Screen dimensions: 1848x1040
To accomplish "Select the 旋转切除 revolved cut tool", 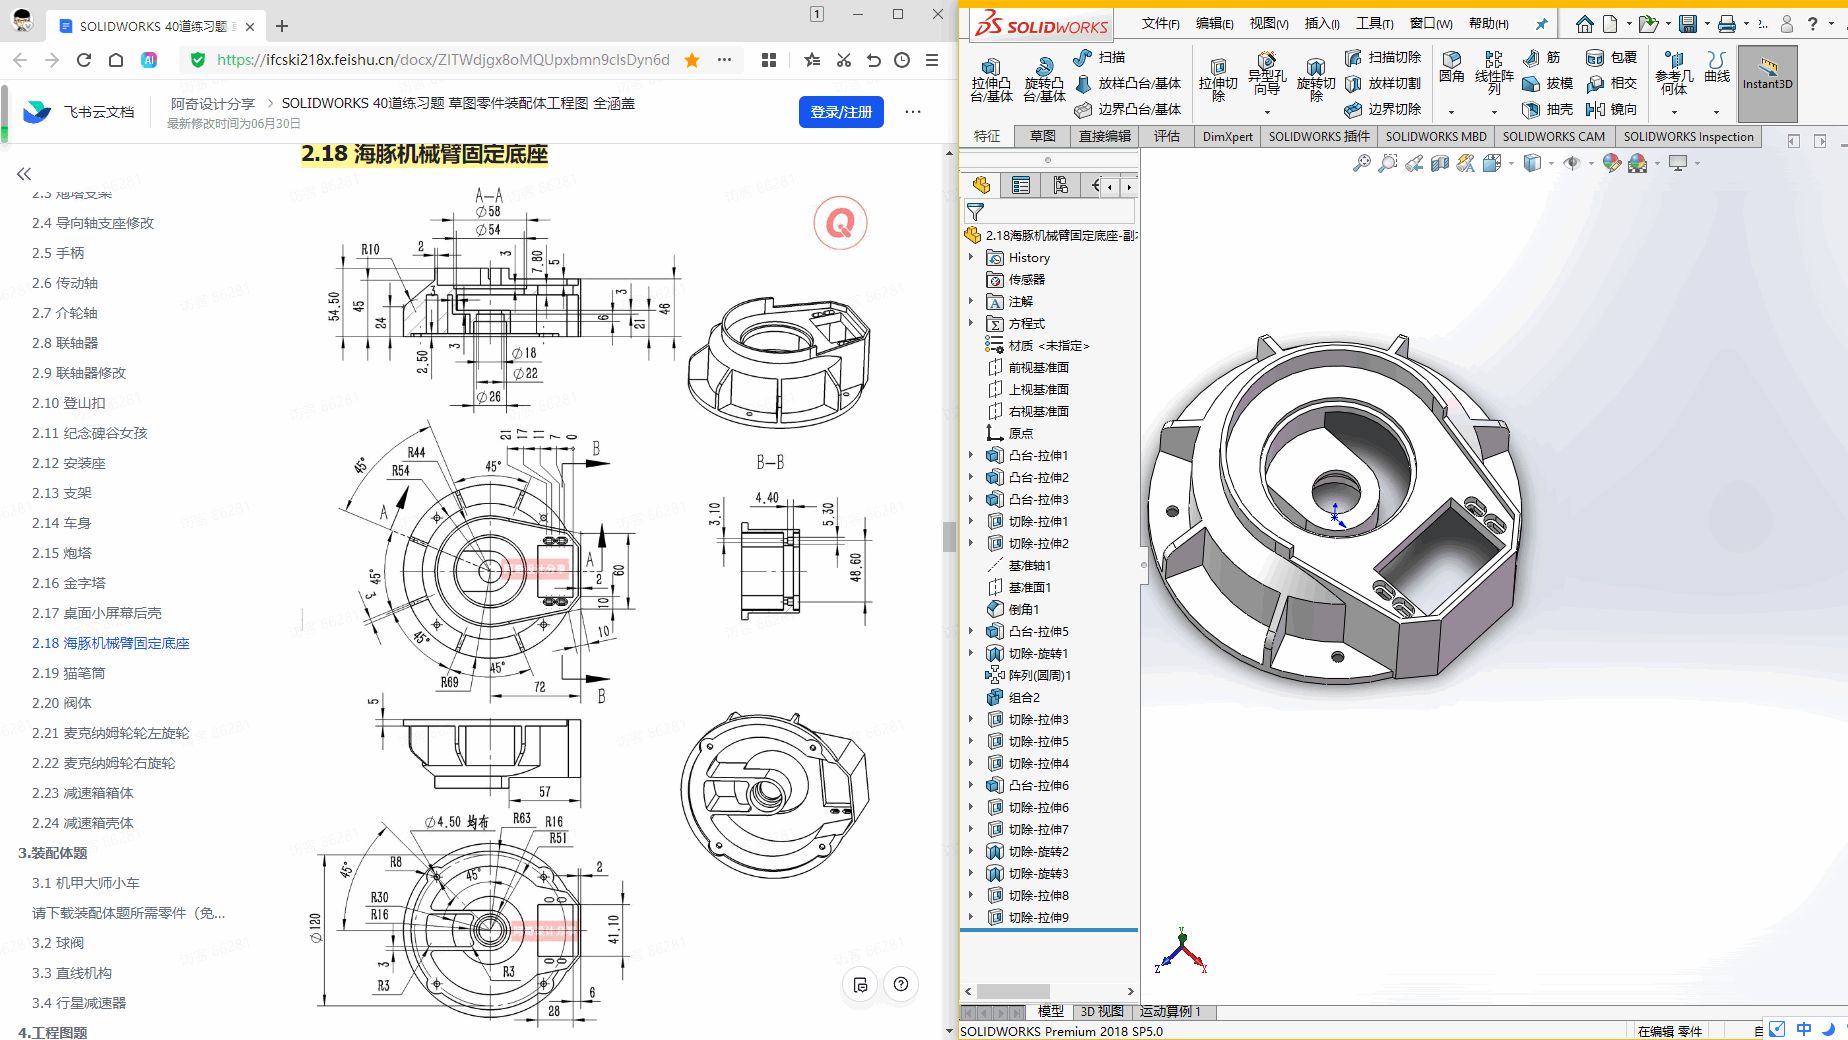I will point(1316,80).
